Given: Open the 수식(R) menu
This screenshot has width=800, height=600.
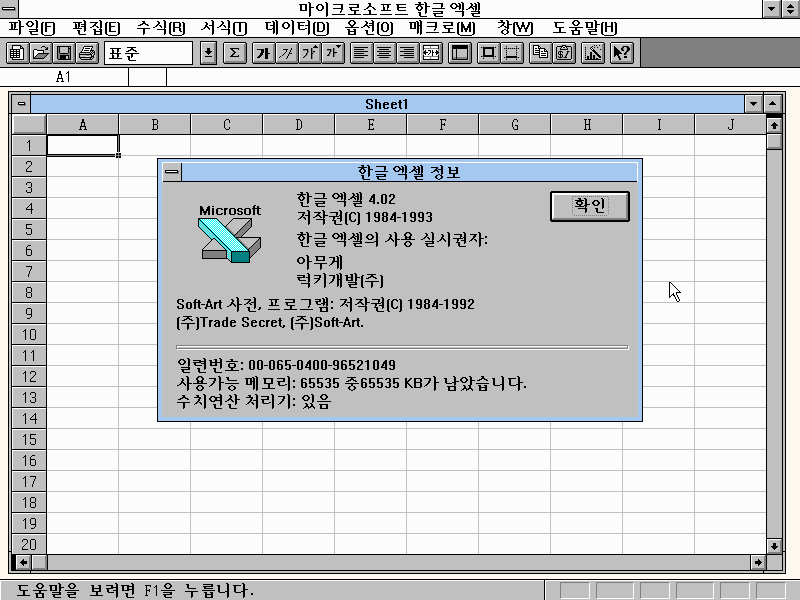Looking at the screenshot, I should click(x=161, y=28).
